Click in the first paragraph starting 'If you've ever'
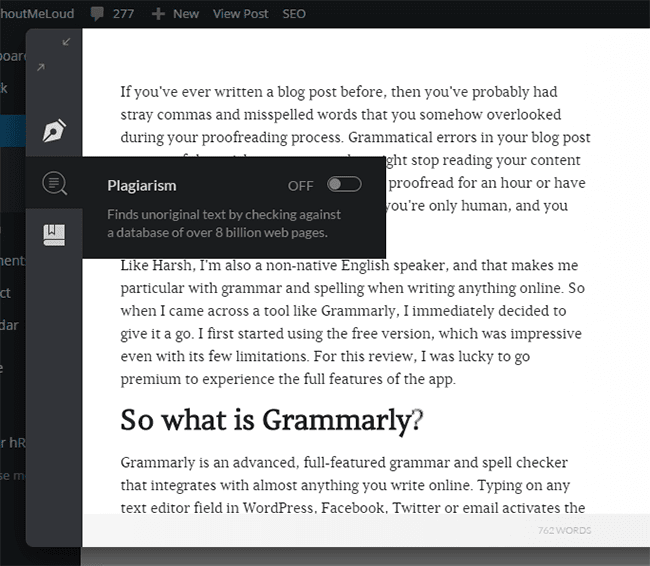The width and height of the screenshot is (650, 566). pos(355,113)
